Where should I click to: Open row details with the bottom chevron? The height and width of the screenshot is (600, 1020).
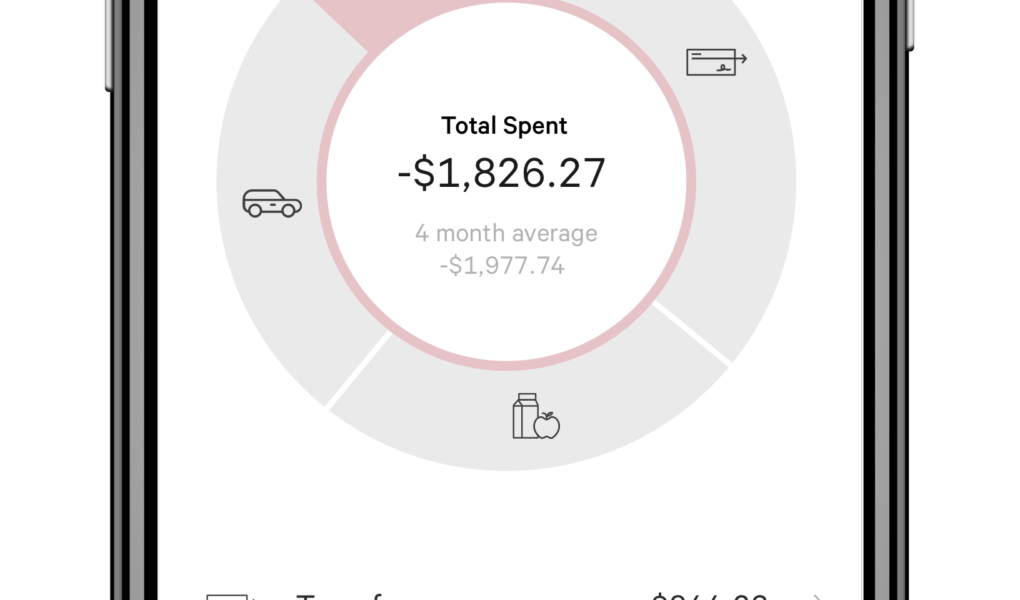(818, 597)
